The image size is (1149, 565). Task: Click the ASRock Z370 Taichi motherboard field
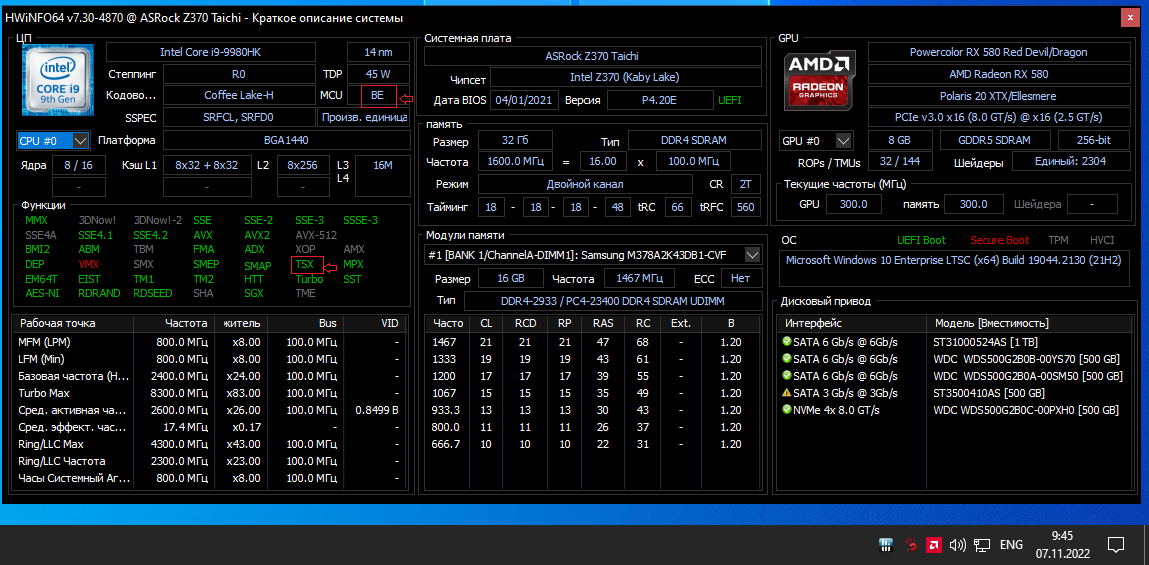[594, 56]
